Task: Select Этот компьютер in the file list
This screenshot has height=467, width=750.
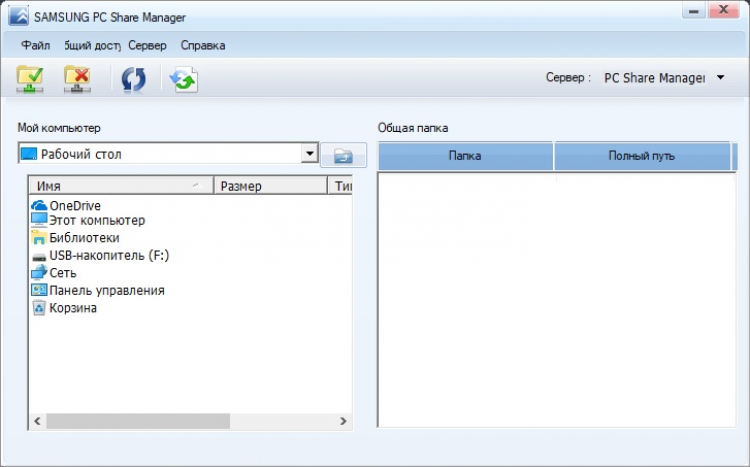Action: (96, 220)
